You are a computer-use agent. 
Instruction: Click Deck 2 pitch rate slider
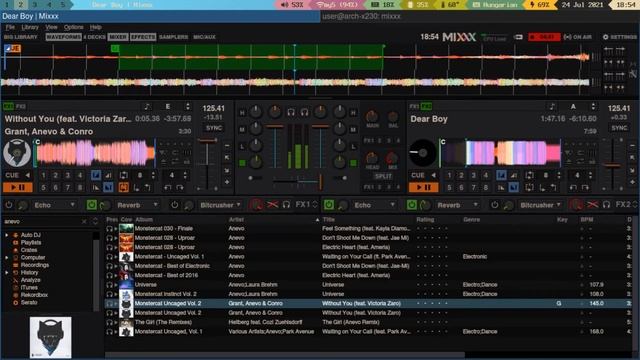[x=613, y=163]
